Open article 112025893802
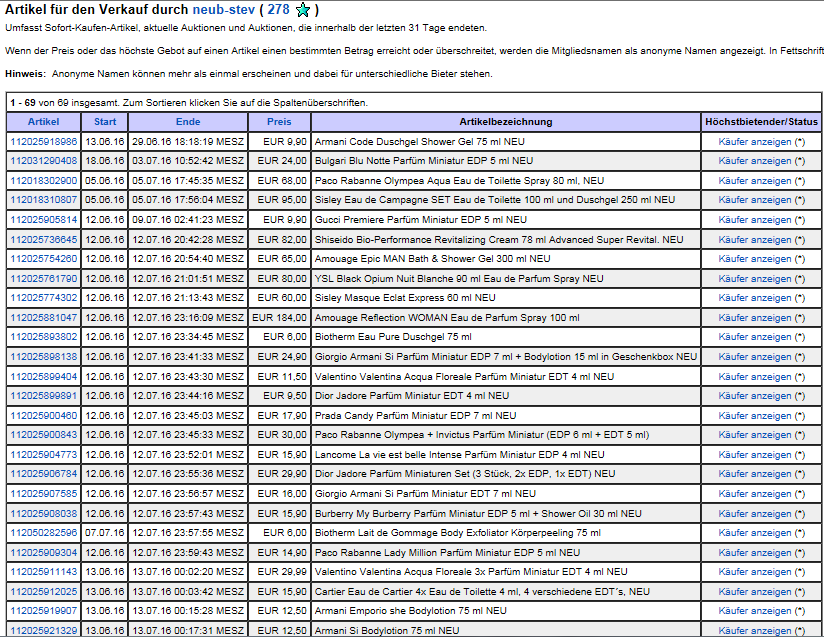The width and height of the screenshot is (824, 637). (44, 336)
